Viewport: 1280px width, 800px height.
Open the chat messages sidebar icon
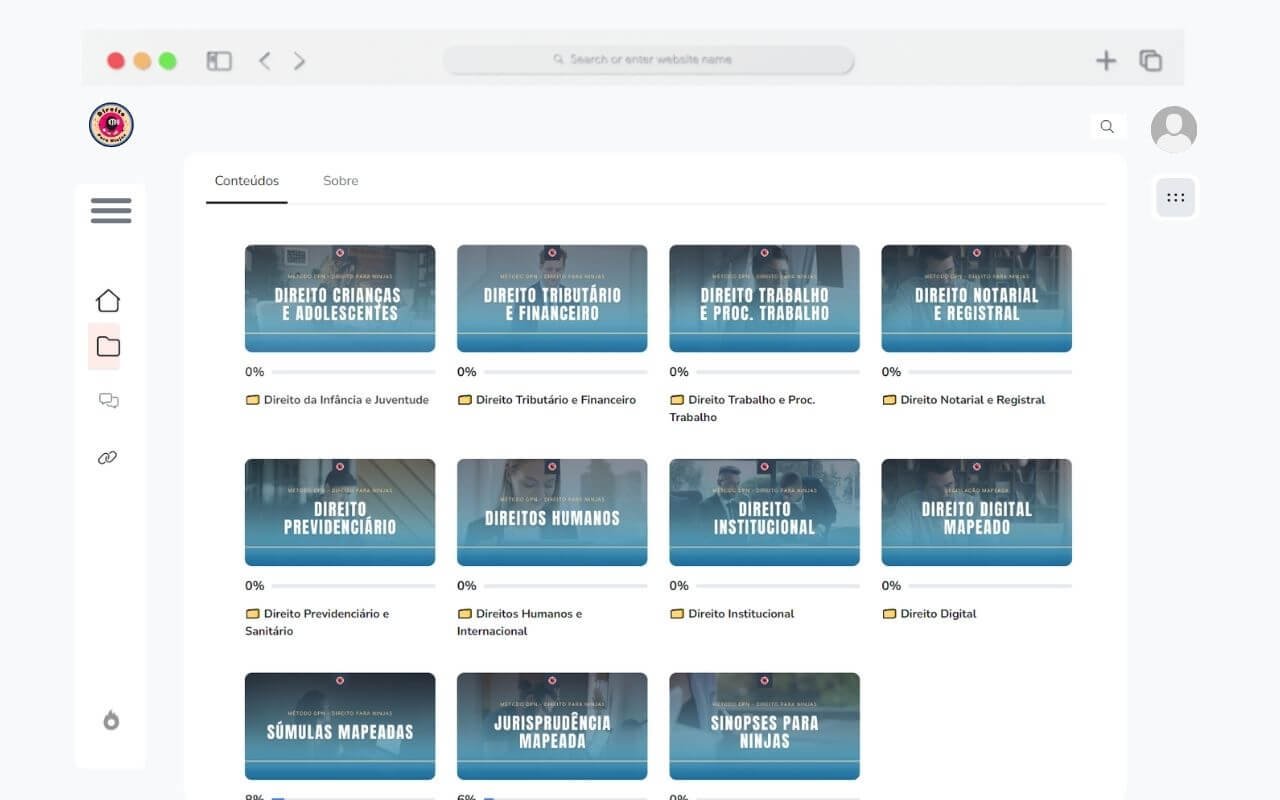pos(109,401)
